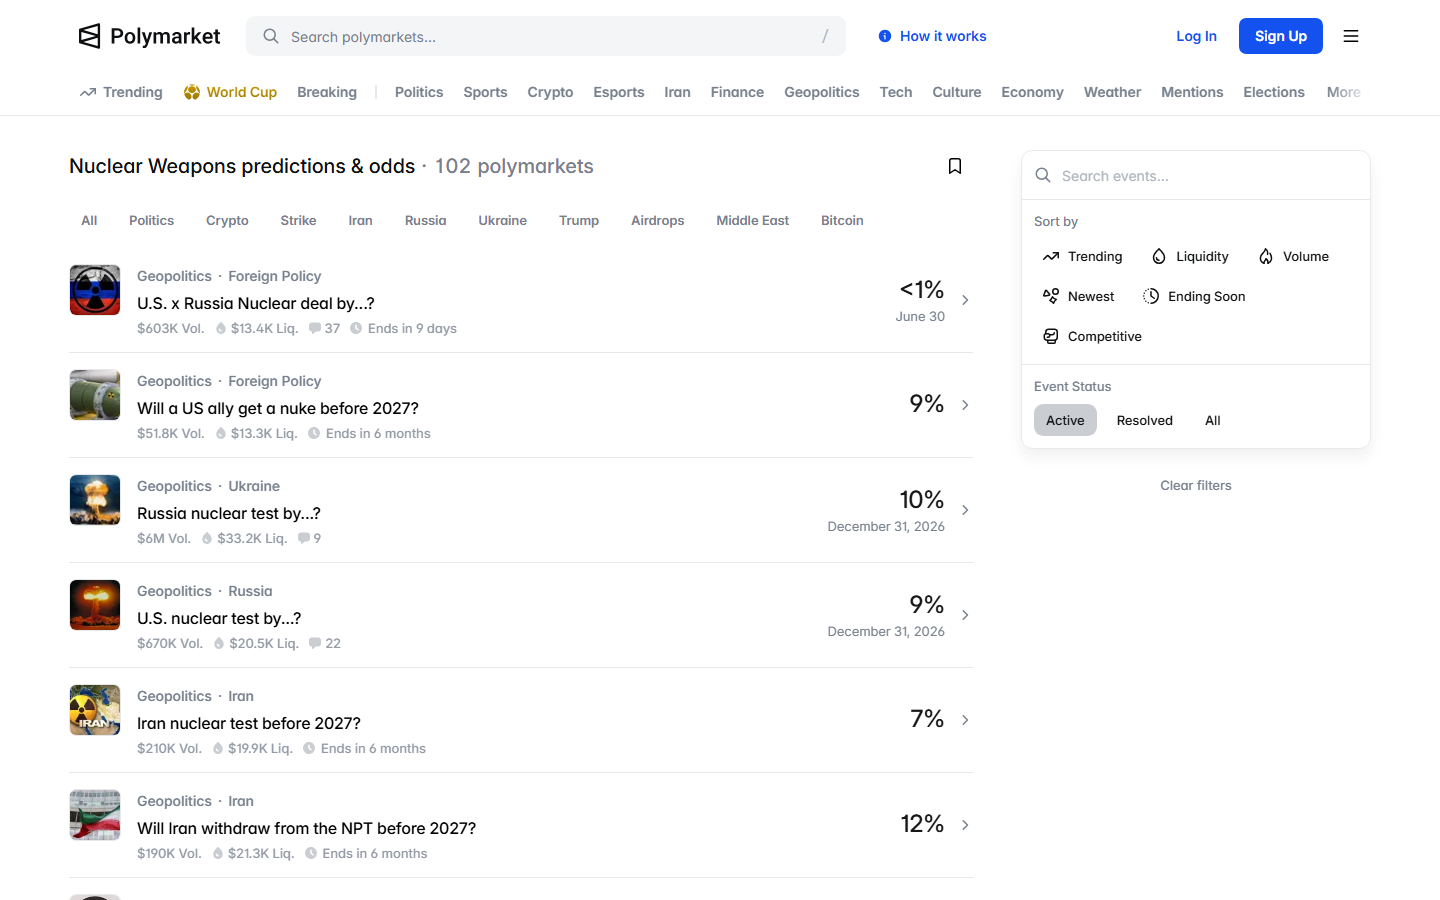Click the U.S. x Russia Nuclear deal thumbnail
Screen dimensions: 1440x900
click(x=95, y=290)
